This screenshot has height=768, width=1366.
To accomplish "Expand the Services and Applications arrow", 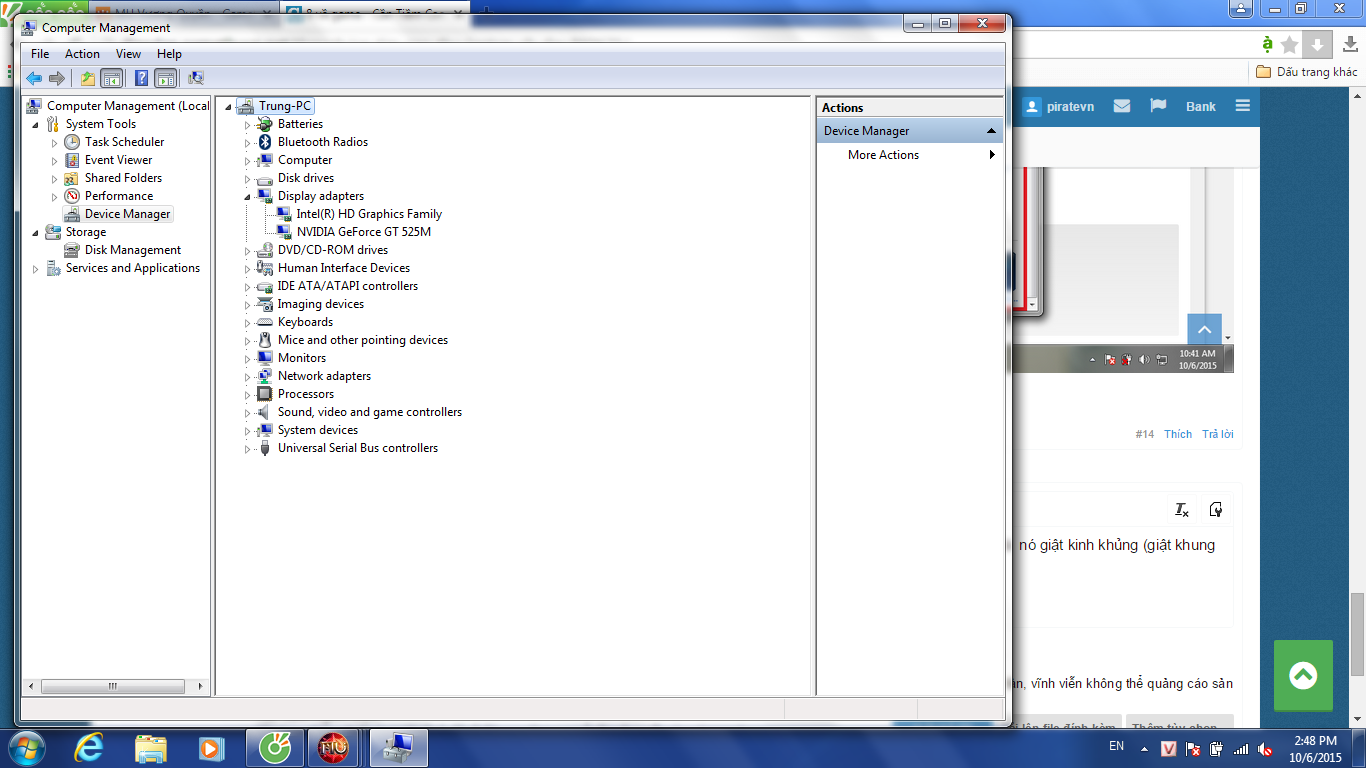I will pyautogui.click(x=37, y=268).
